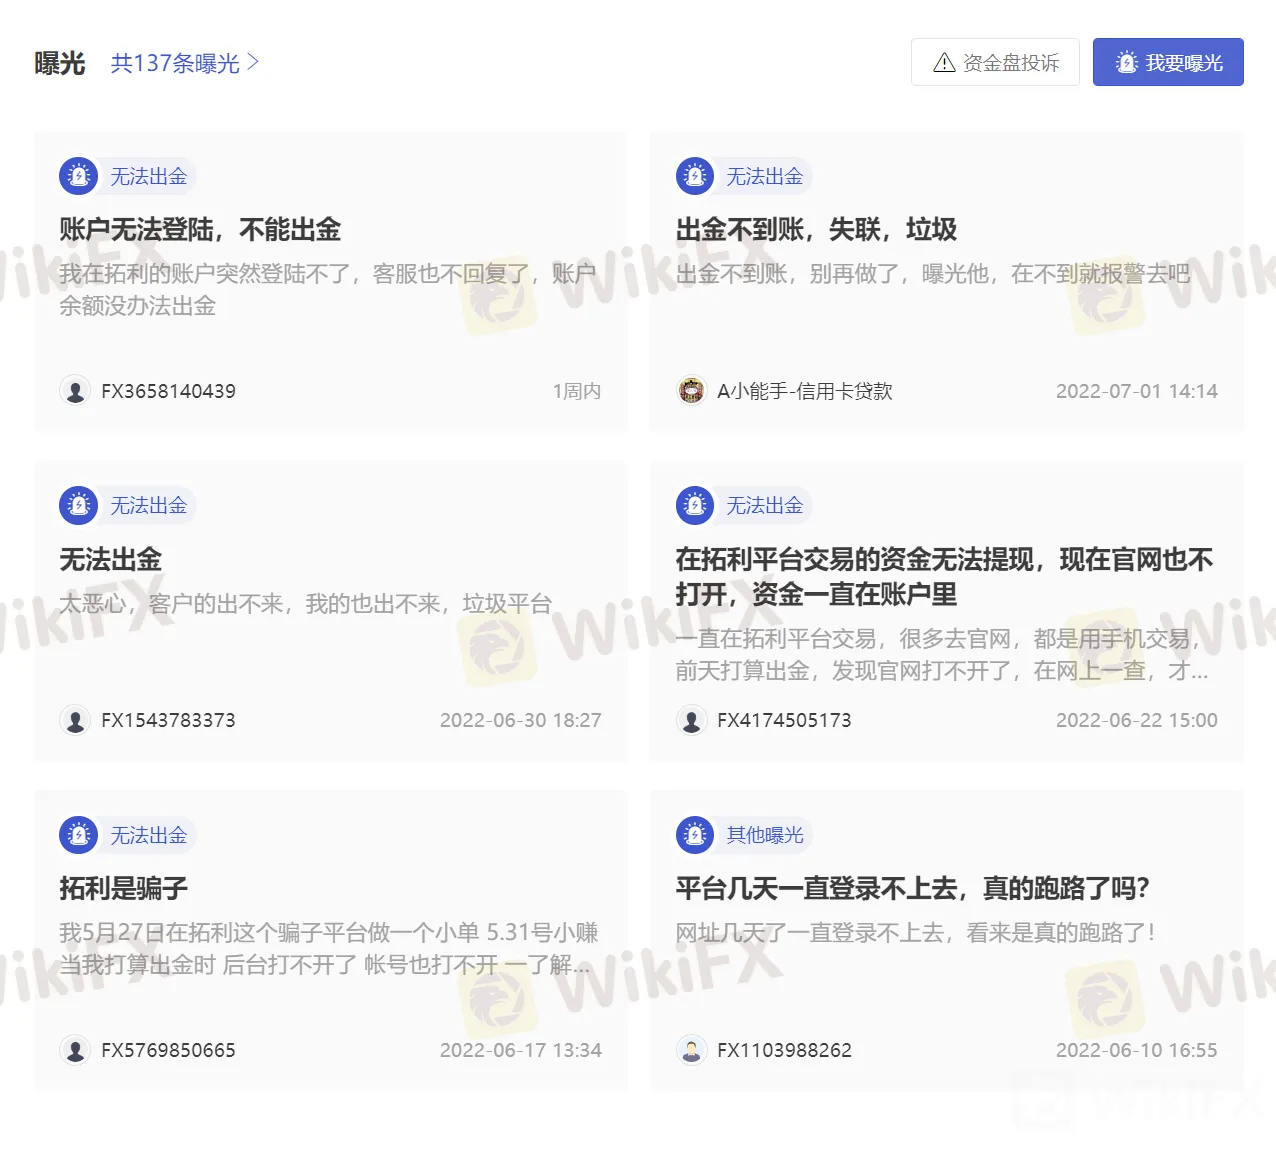Open post 平台几天一直登录不上去，真的跑路了吗?
The height and width of the screenshot is (1152, 1276).
912,889
